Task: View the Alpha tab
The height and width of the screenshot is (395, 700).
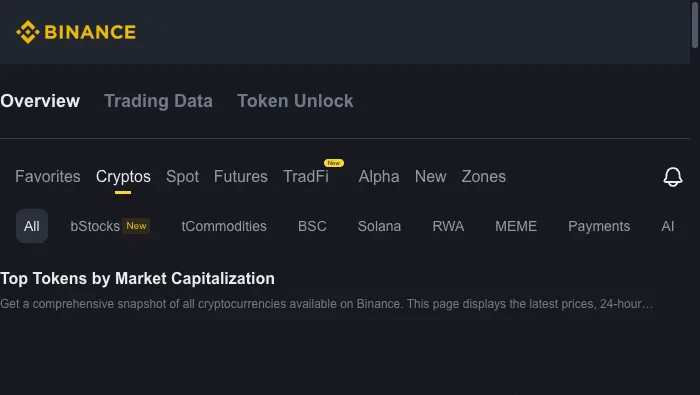Action: [x=379, y=177]
